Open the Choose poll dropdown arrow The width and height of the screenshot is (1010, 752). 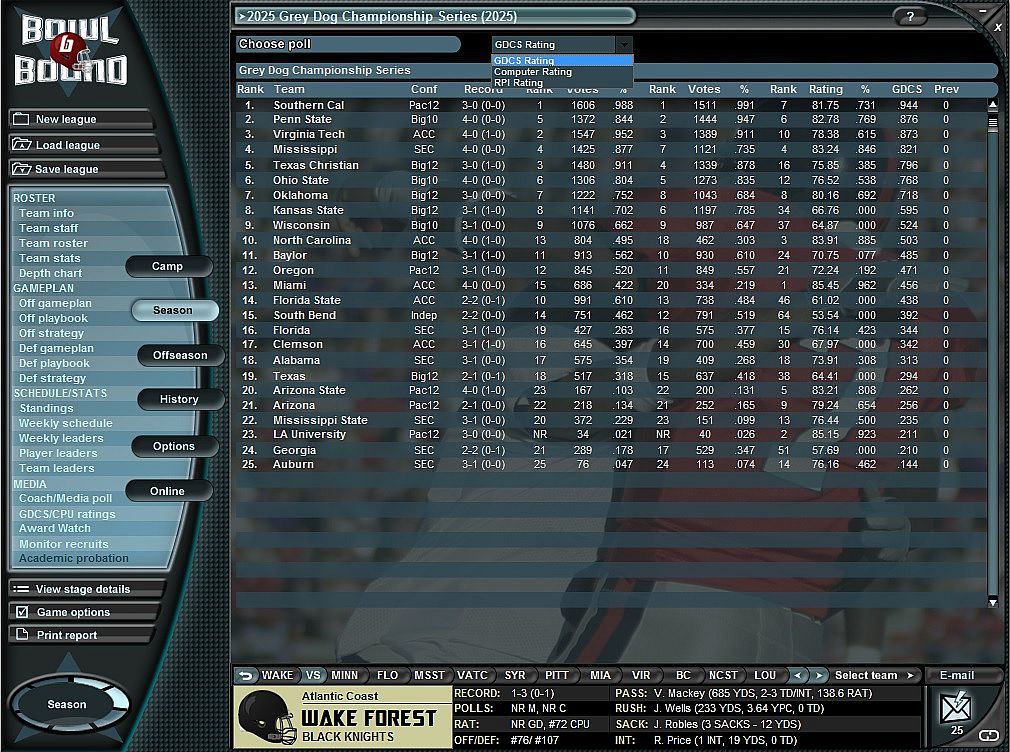(624, 44)
